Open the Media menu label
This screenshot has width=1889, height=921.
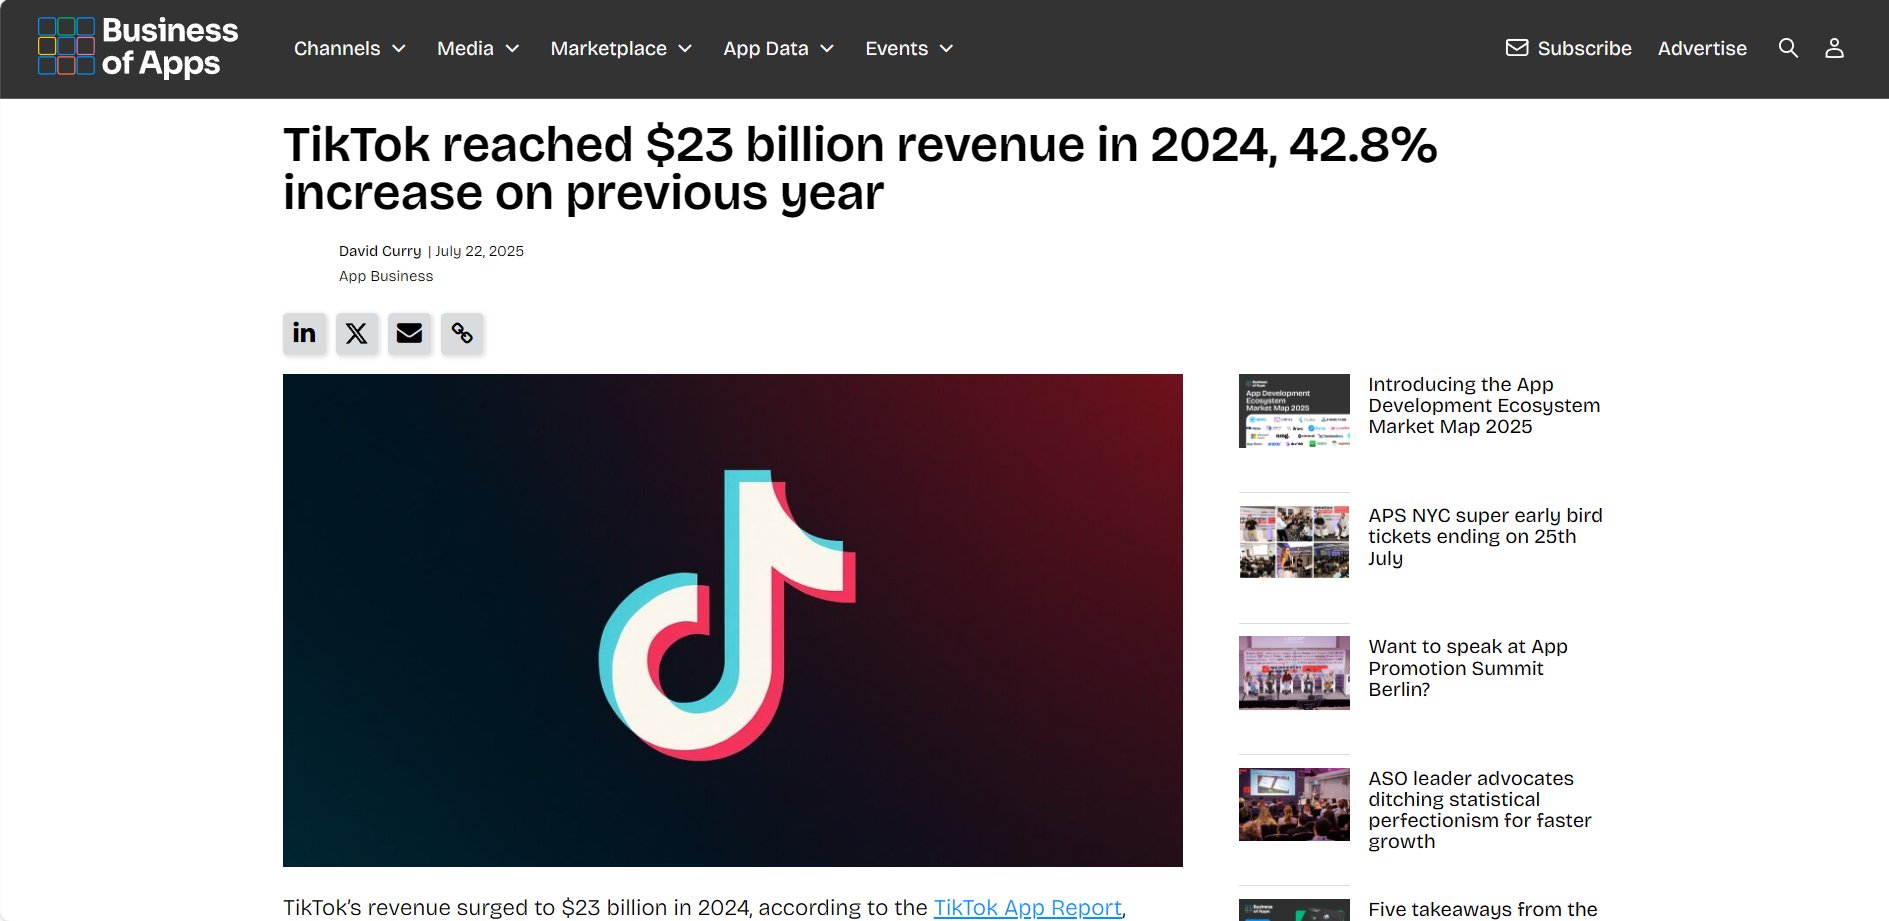tap(465, 48)
